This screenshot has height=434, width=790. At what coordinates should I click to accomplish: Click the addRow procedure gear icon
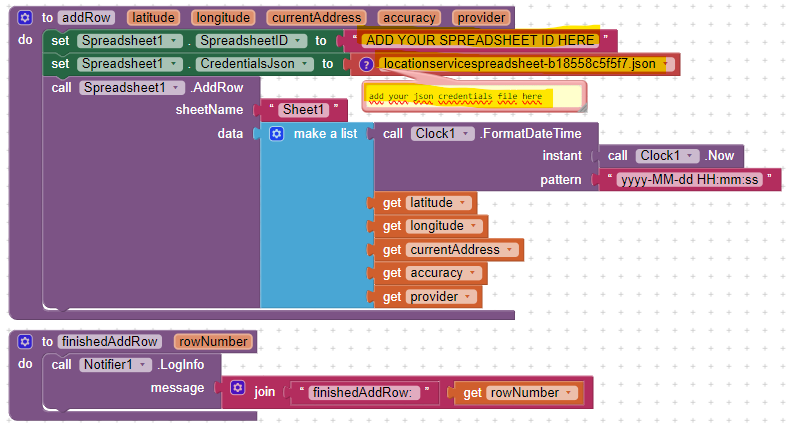click(25, 18)
